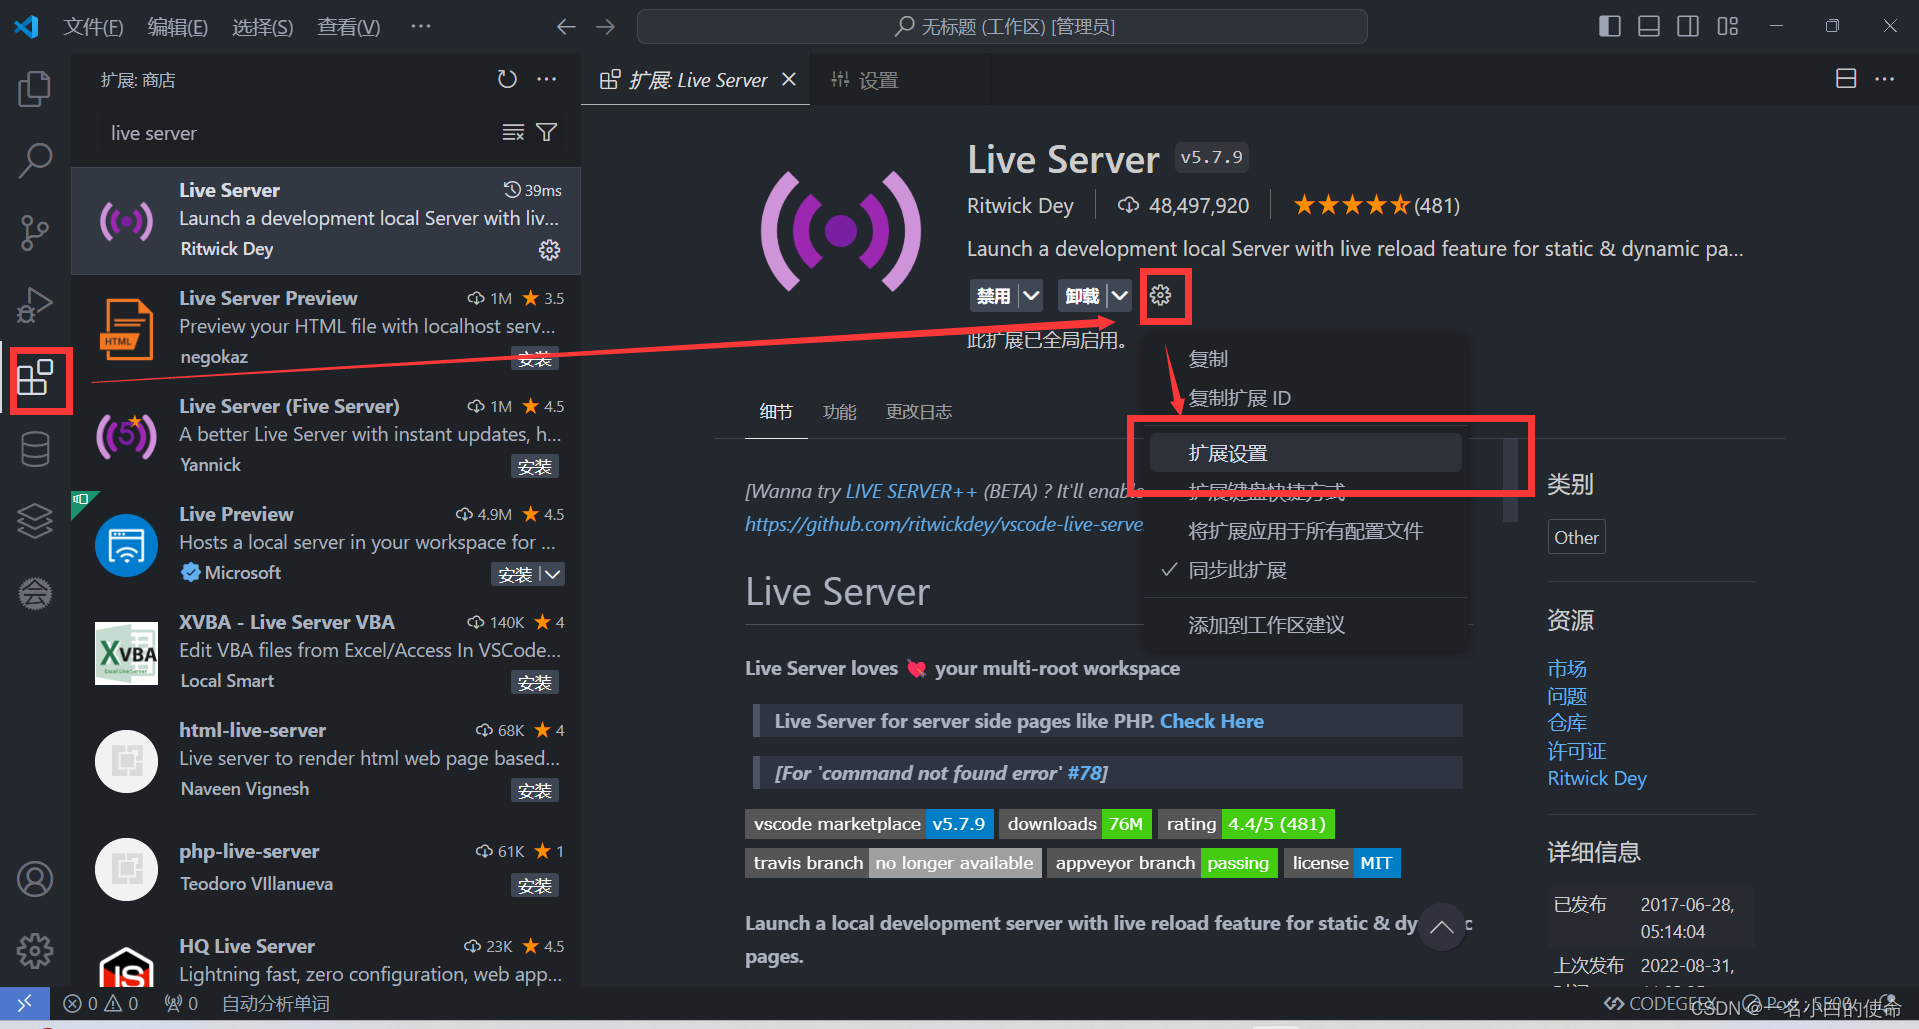
Task: Refresh the extensions list
Action: pos(507,79)
